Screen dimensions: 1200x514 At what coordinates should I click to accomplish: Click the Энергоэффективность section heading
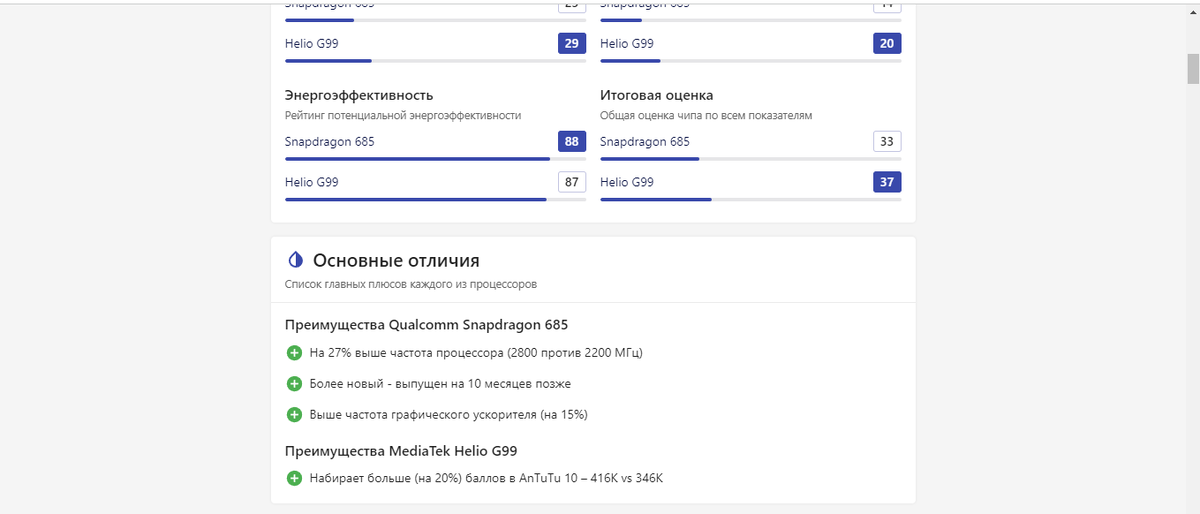[x=359, y=95]
